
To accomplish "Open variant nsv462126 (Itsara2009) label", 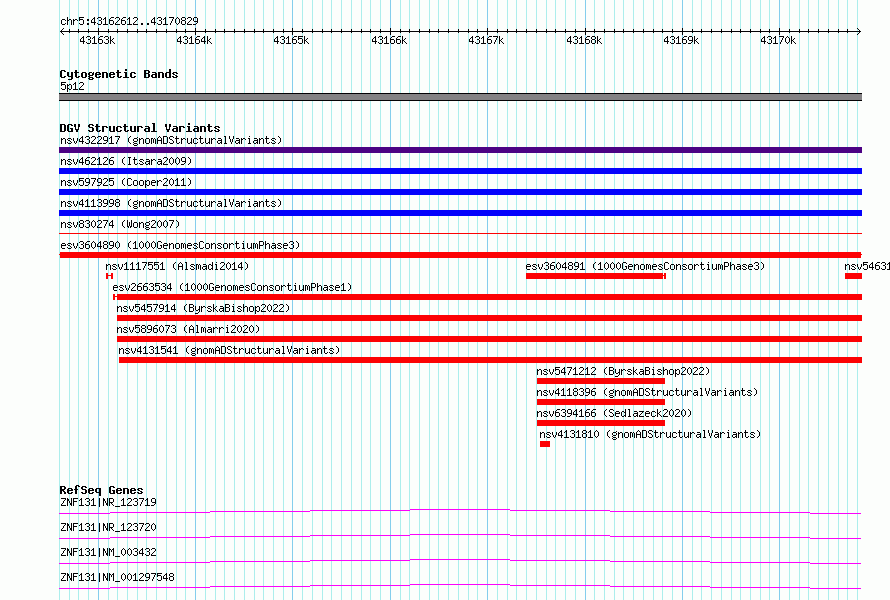I will tap(126, 161).
